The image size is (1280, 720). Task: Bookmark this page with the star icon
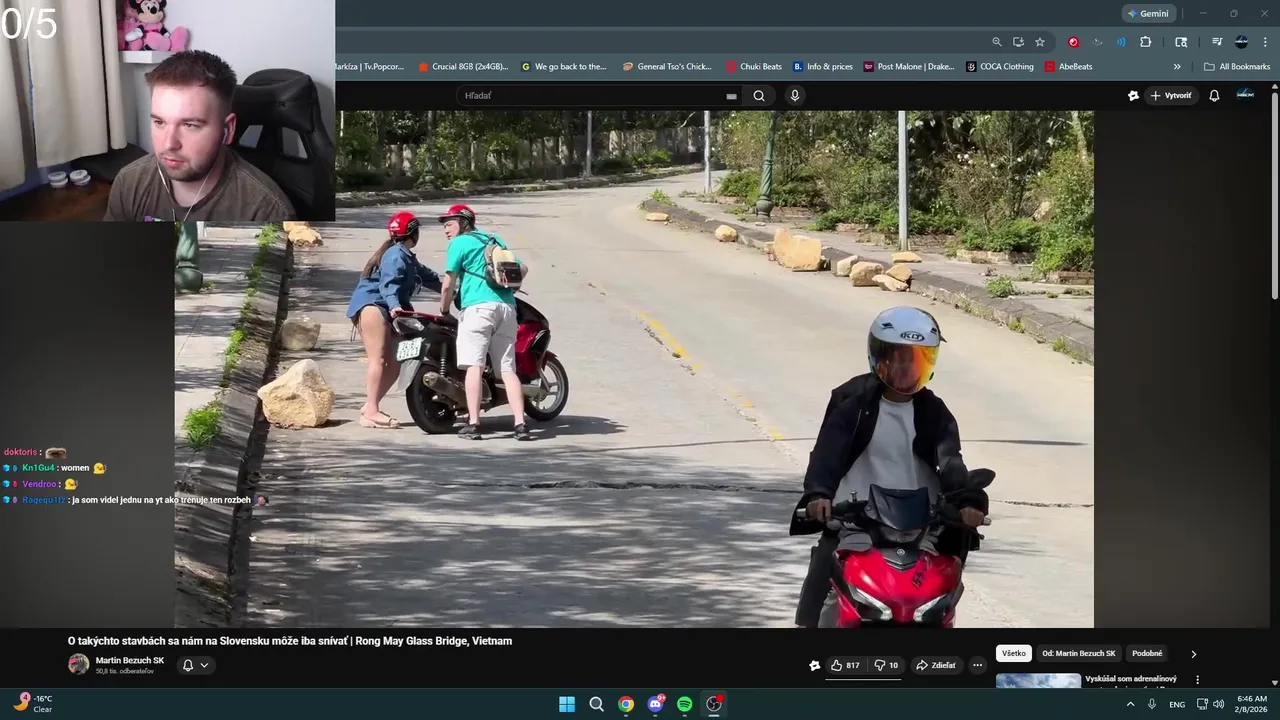1040,42
